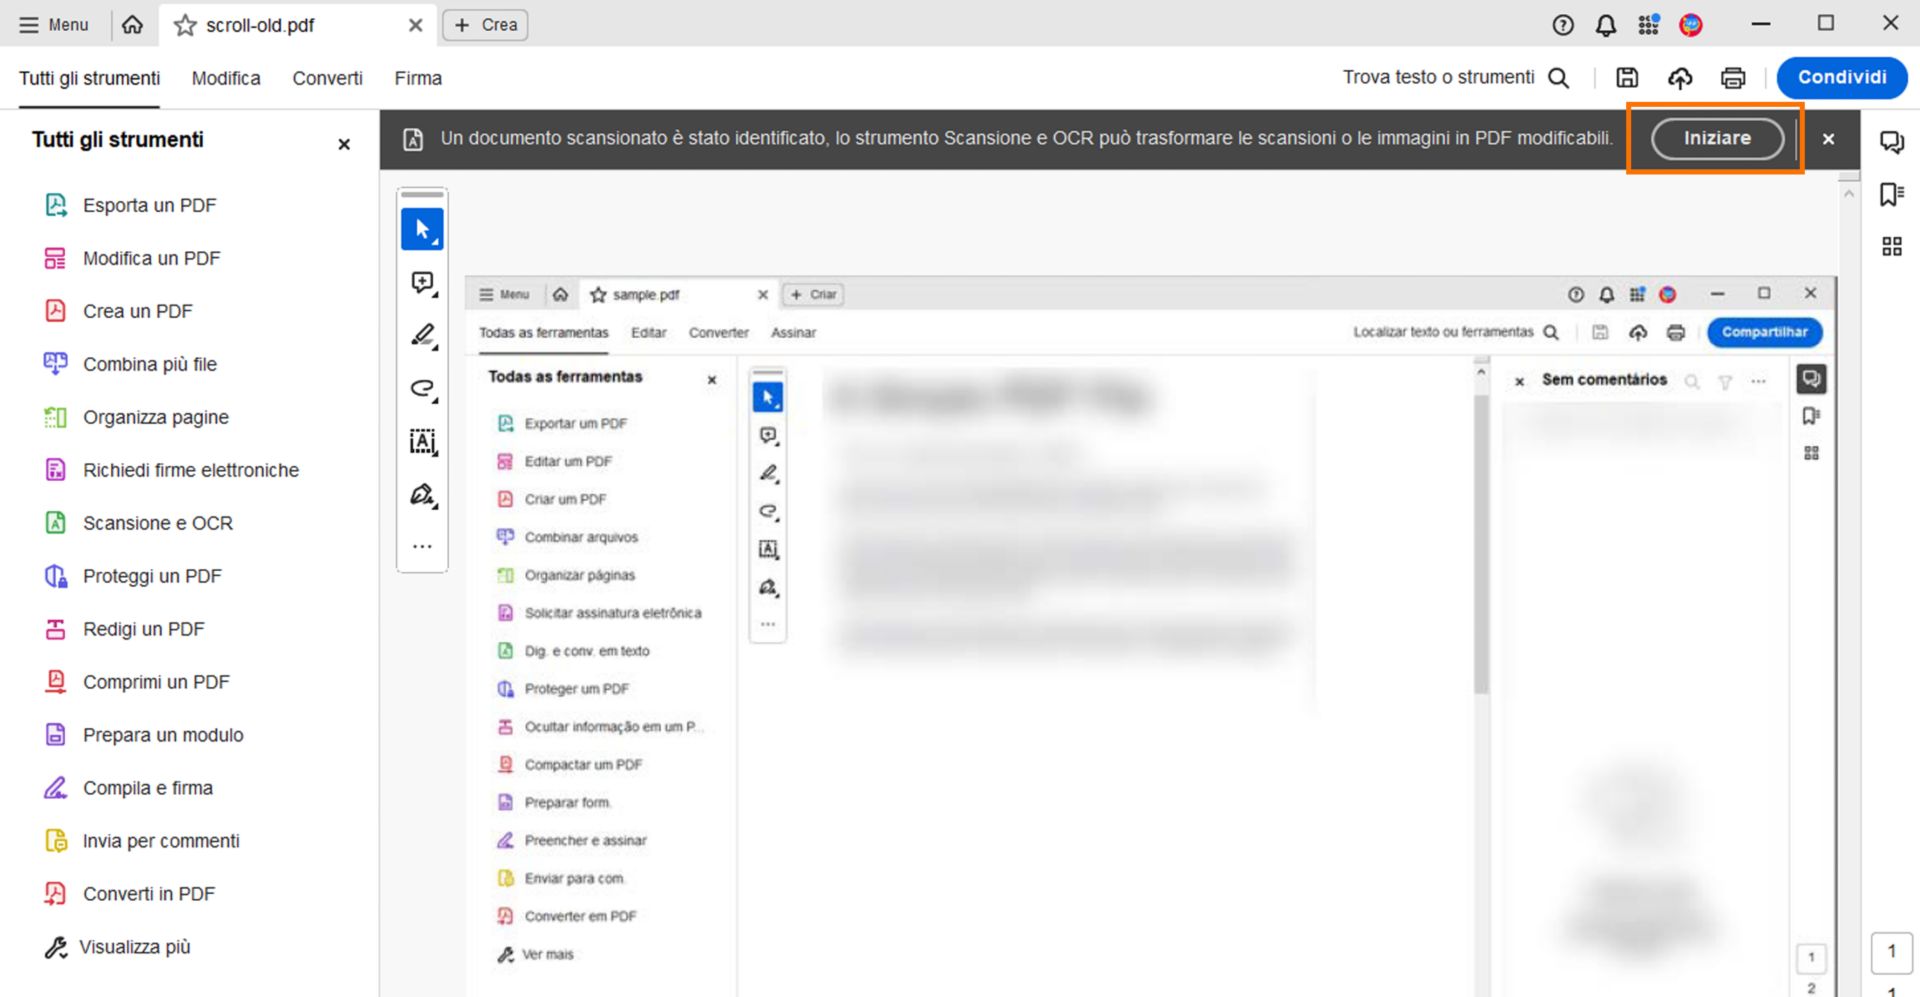Select the freehand Draw tool
This screenshot has width=1920, height=997.
click(423, 389)
